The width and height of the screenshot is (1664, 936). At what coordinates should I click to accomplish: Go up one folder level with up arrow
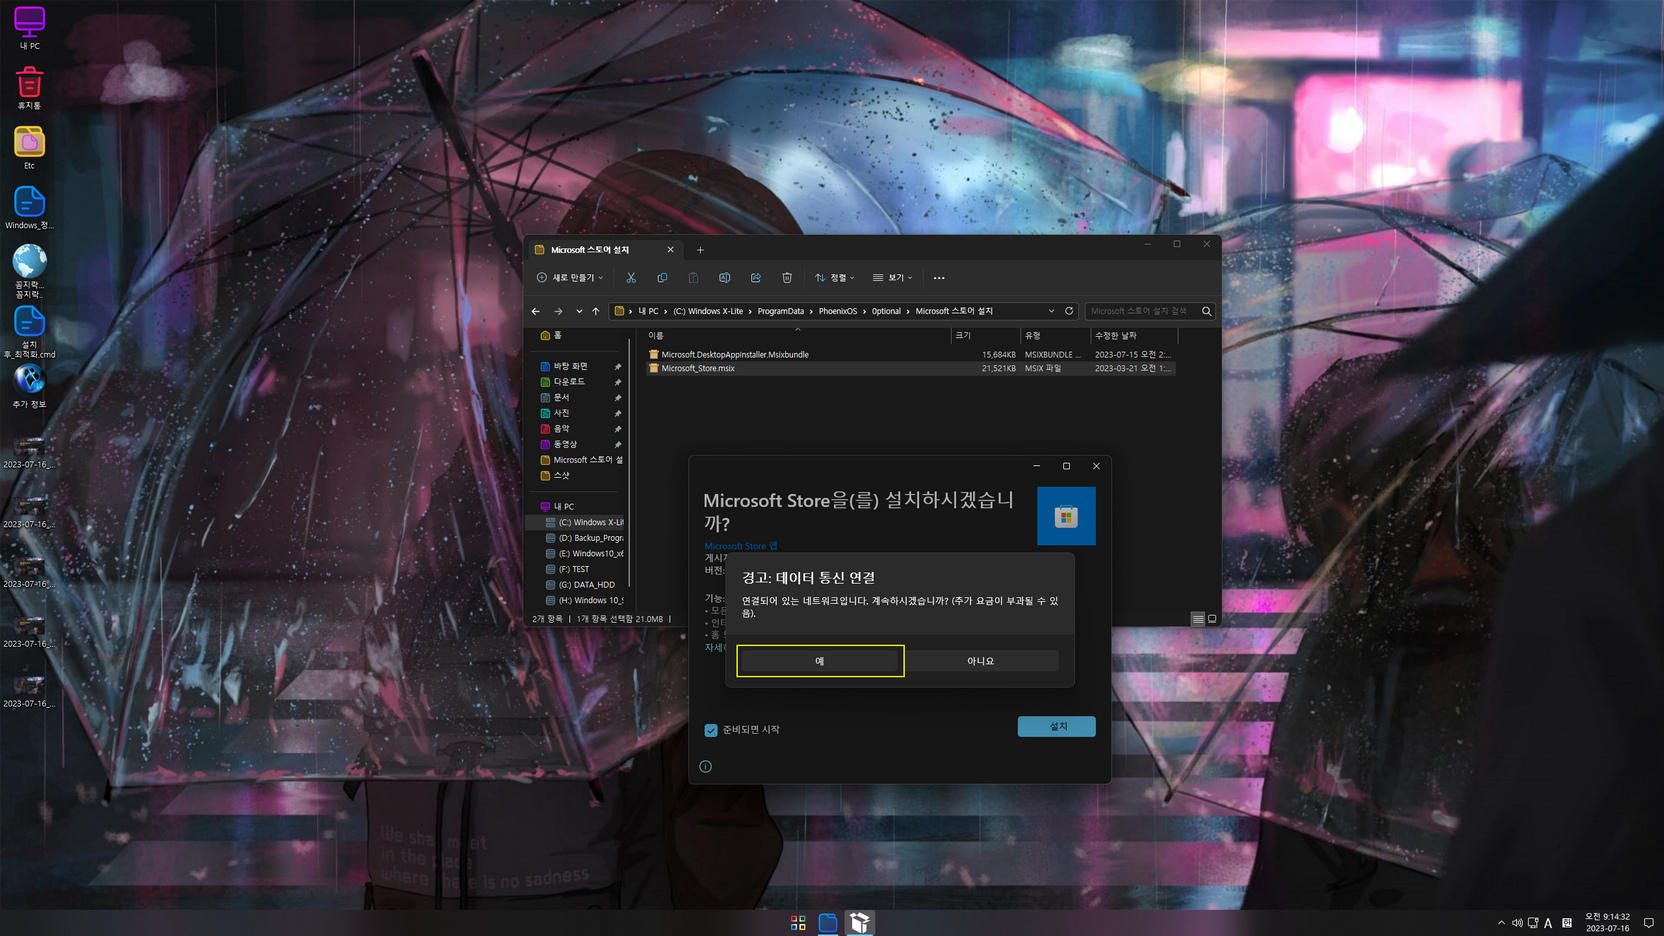tap(596, 311)
